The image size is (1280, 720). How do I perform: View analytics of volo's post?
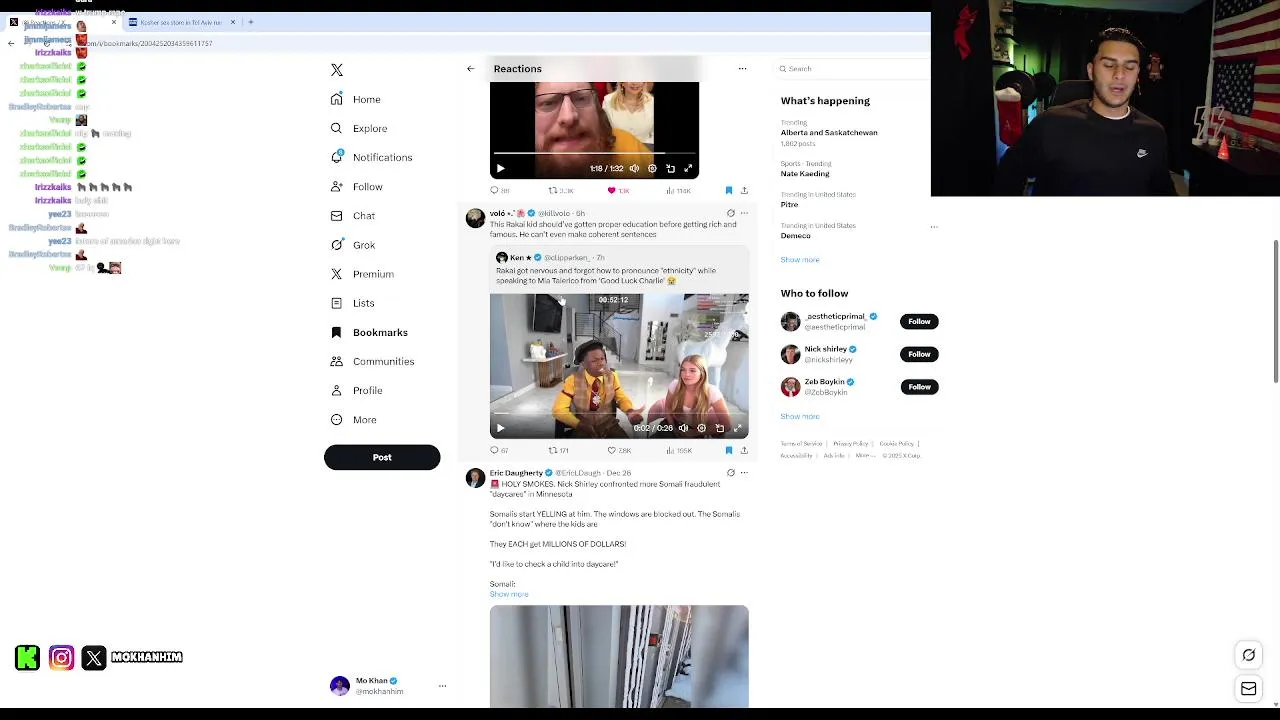click(680, 450)
